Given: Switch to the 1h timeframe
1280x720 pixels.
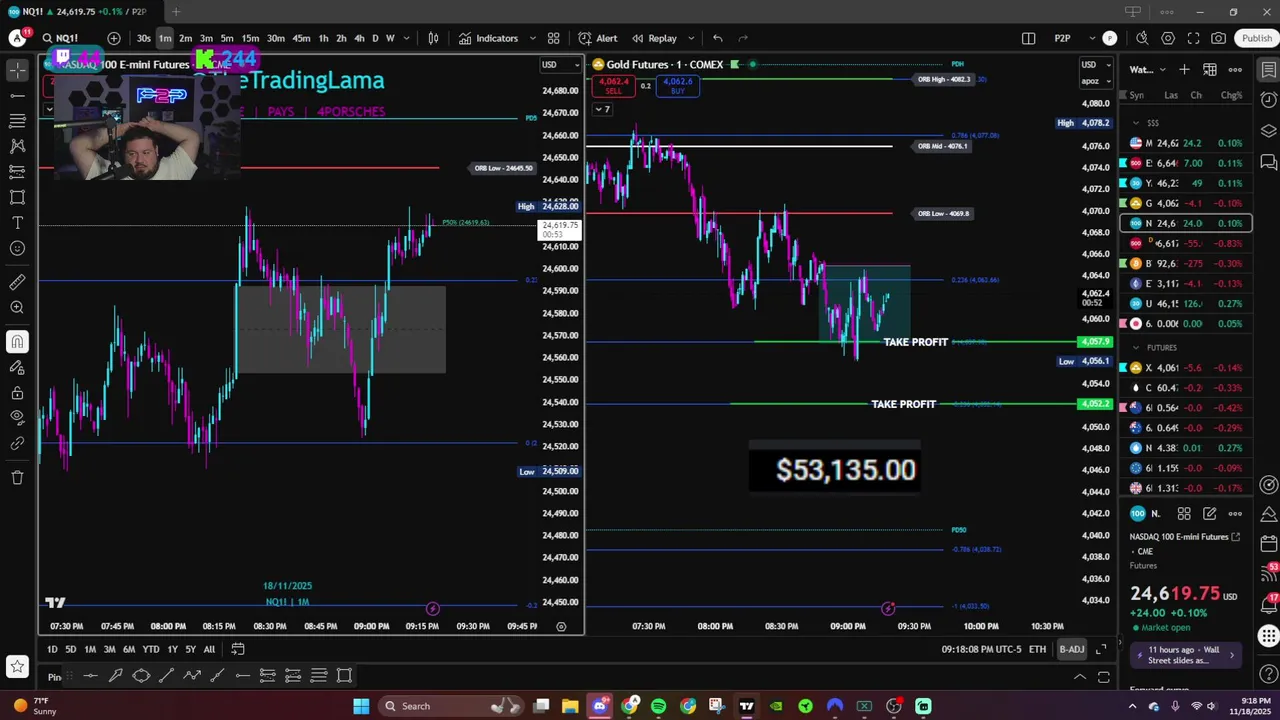Looking at the screenshot, I should point(323,38).
